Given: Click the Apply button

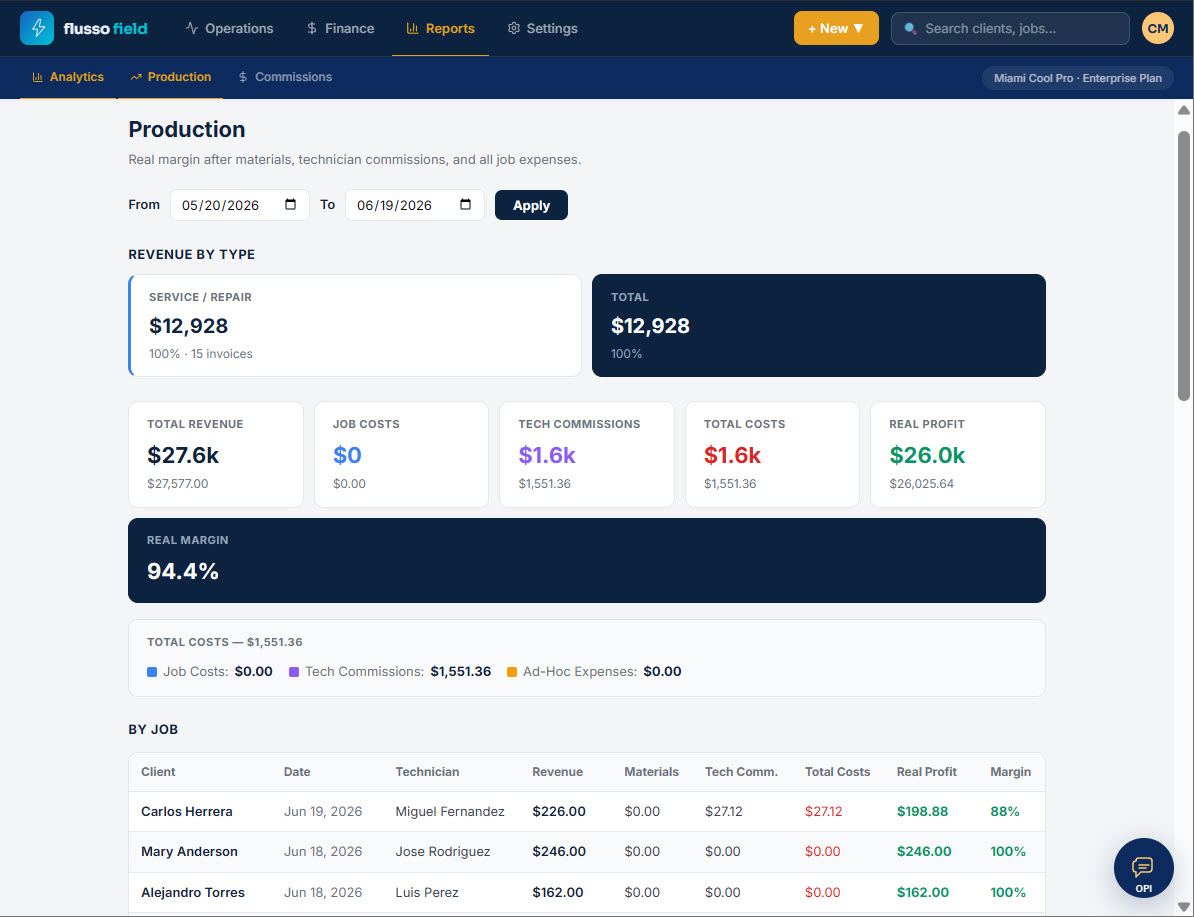Looking at the screenshot, I should [x=531, y=205].
